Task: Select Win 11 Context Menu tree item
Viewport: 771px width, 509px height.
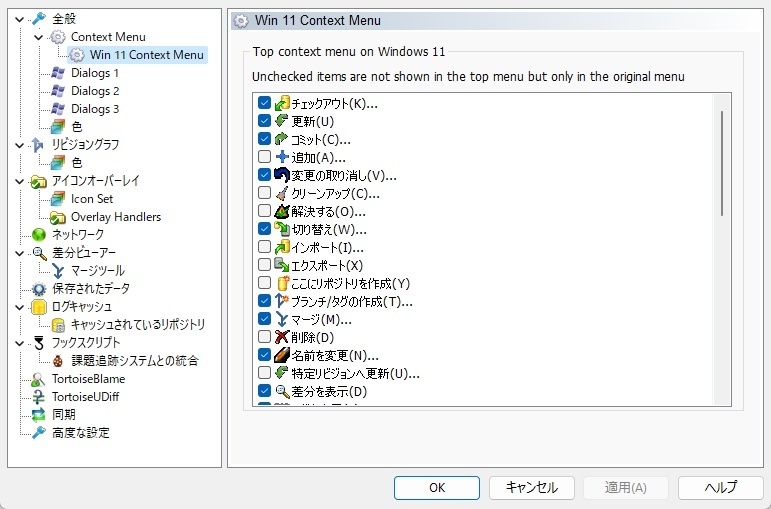Action: click(x=147, y=55)
